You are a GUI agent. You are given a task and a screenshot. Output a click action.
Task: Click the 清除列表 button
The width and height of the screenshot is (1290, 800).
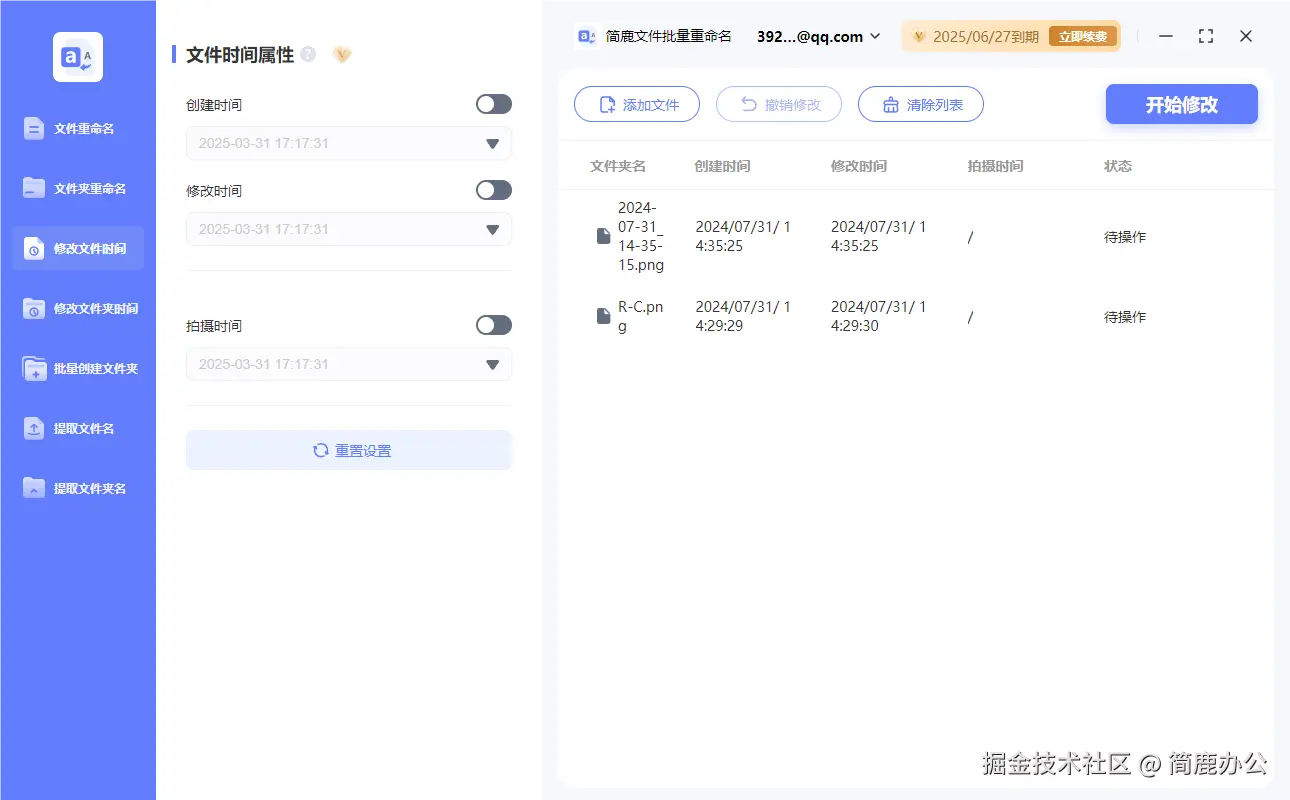pos(921,104)
